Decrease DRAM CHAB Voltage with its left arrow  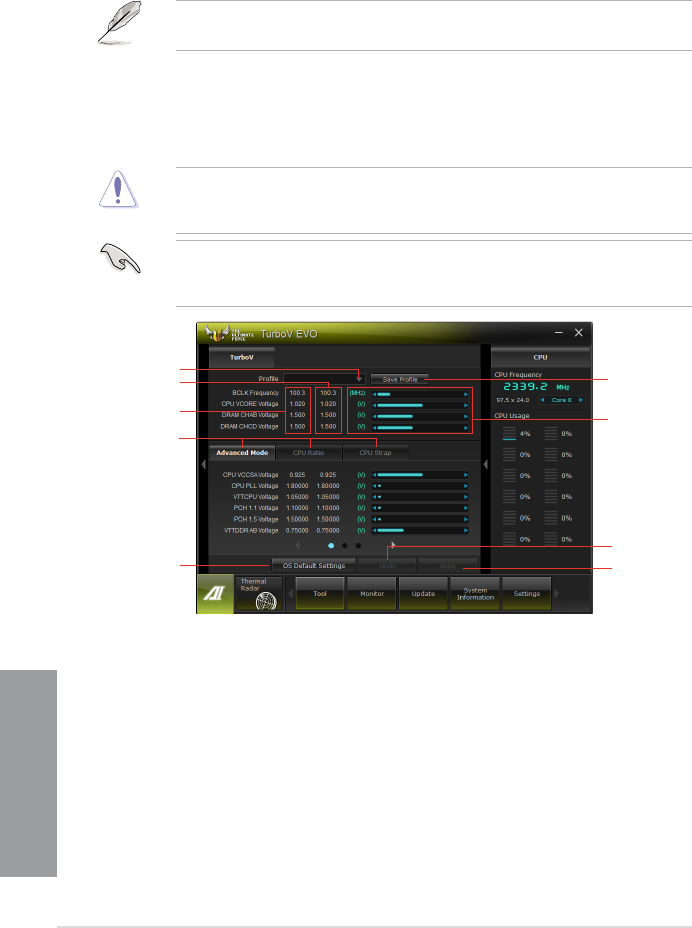tap(374, 416)
